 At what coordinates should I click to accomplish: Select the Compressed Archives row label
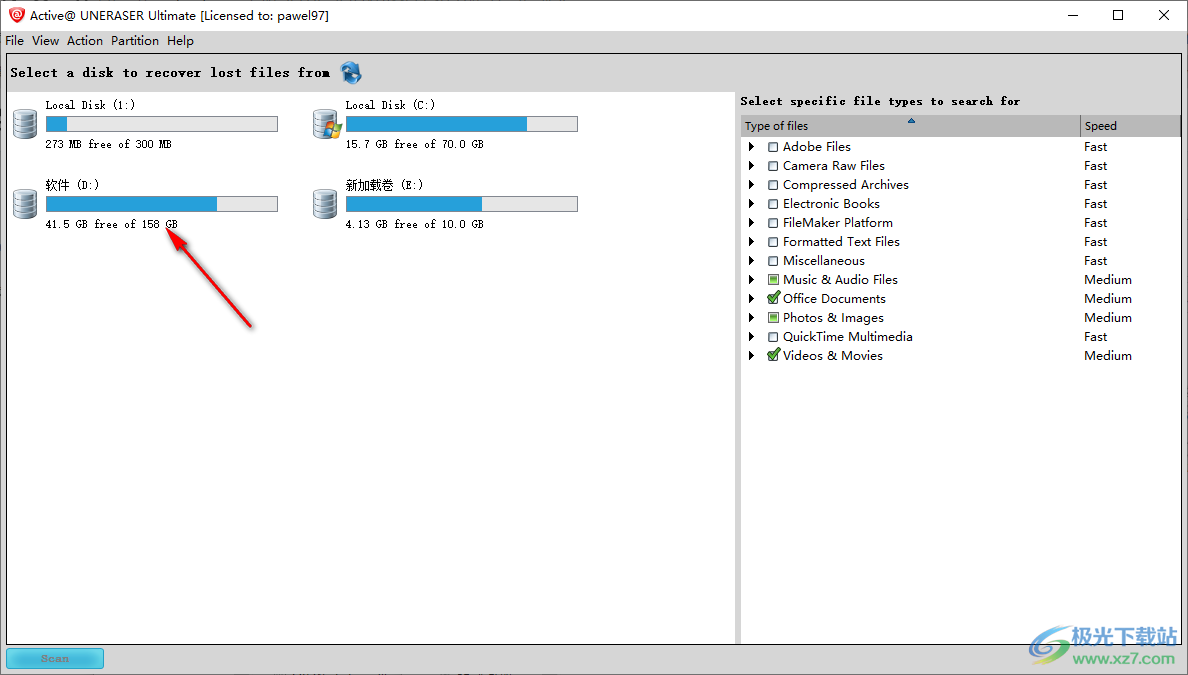(846, 185)
